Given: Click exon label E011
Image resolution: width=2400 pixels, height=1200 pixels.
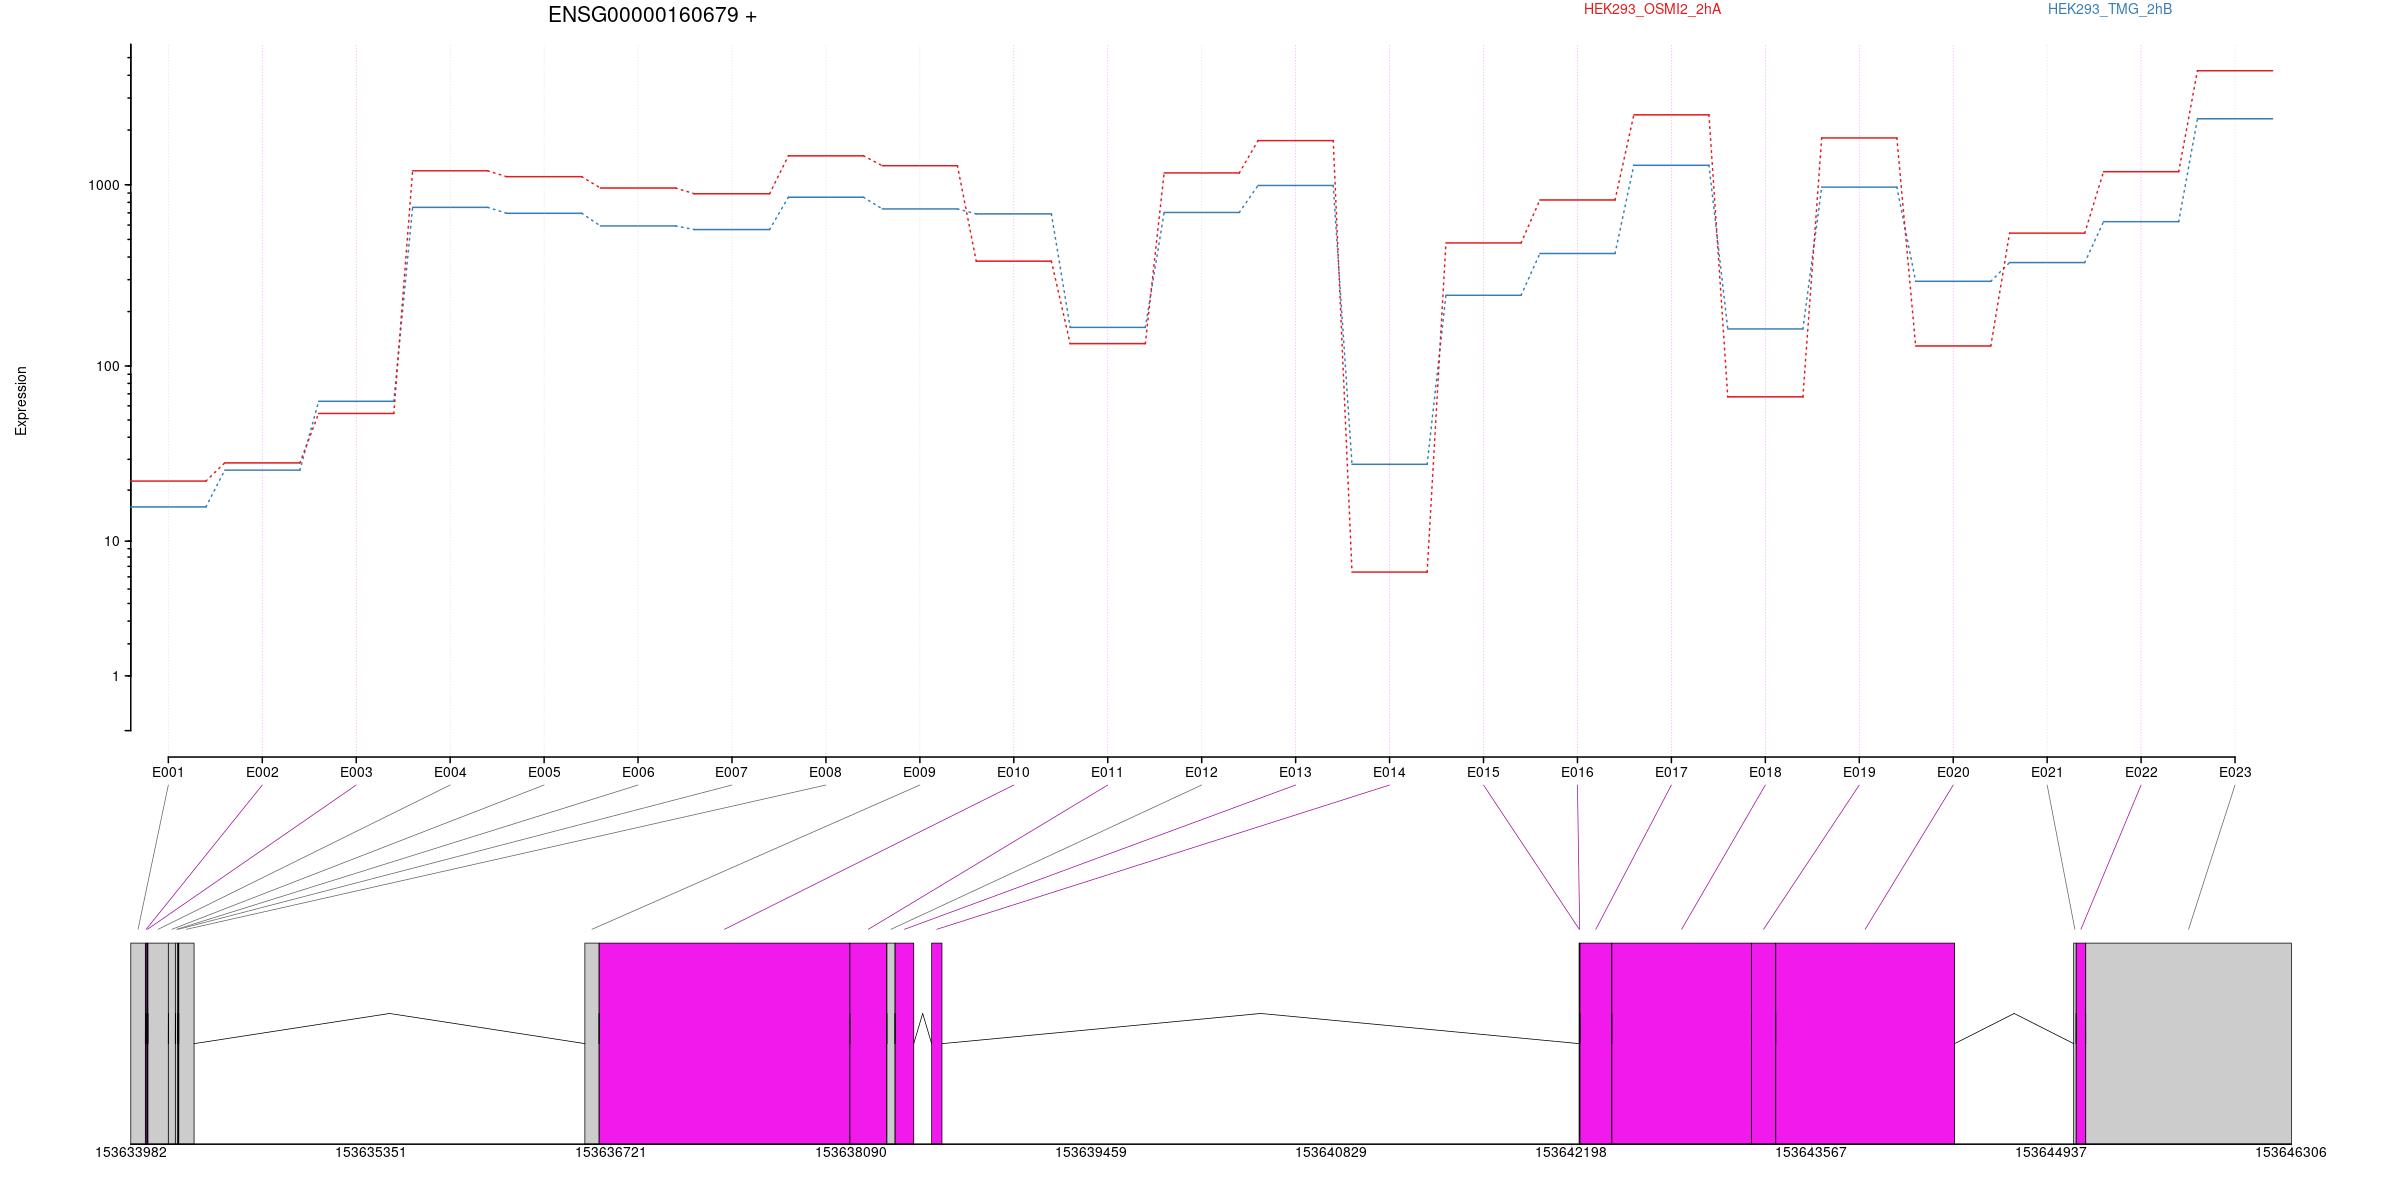Looking at the screenshot, I should [x=1107, y=772].
